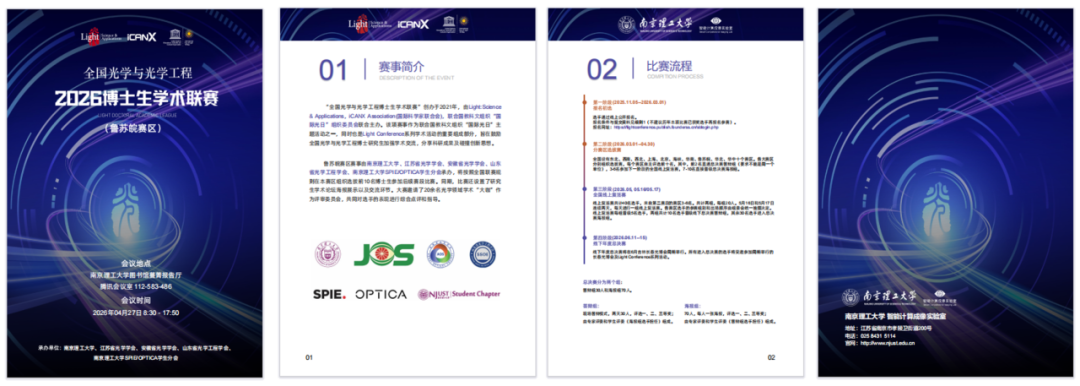Click the green JOS logo

(384, 254)
